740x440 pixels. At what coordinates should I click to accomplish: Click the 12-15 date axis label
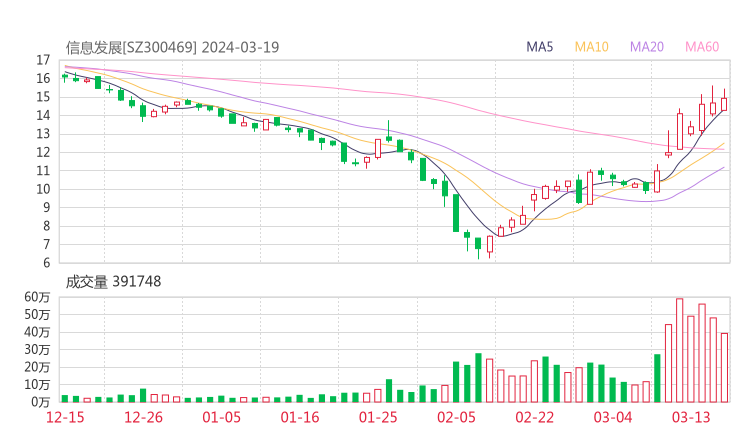[x=65, y=417]
